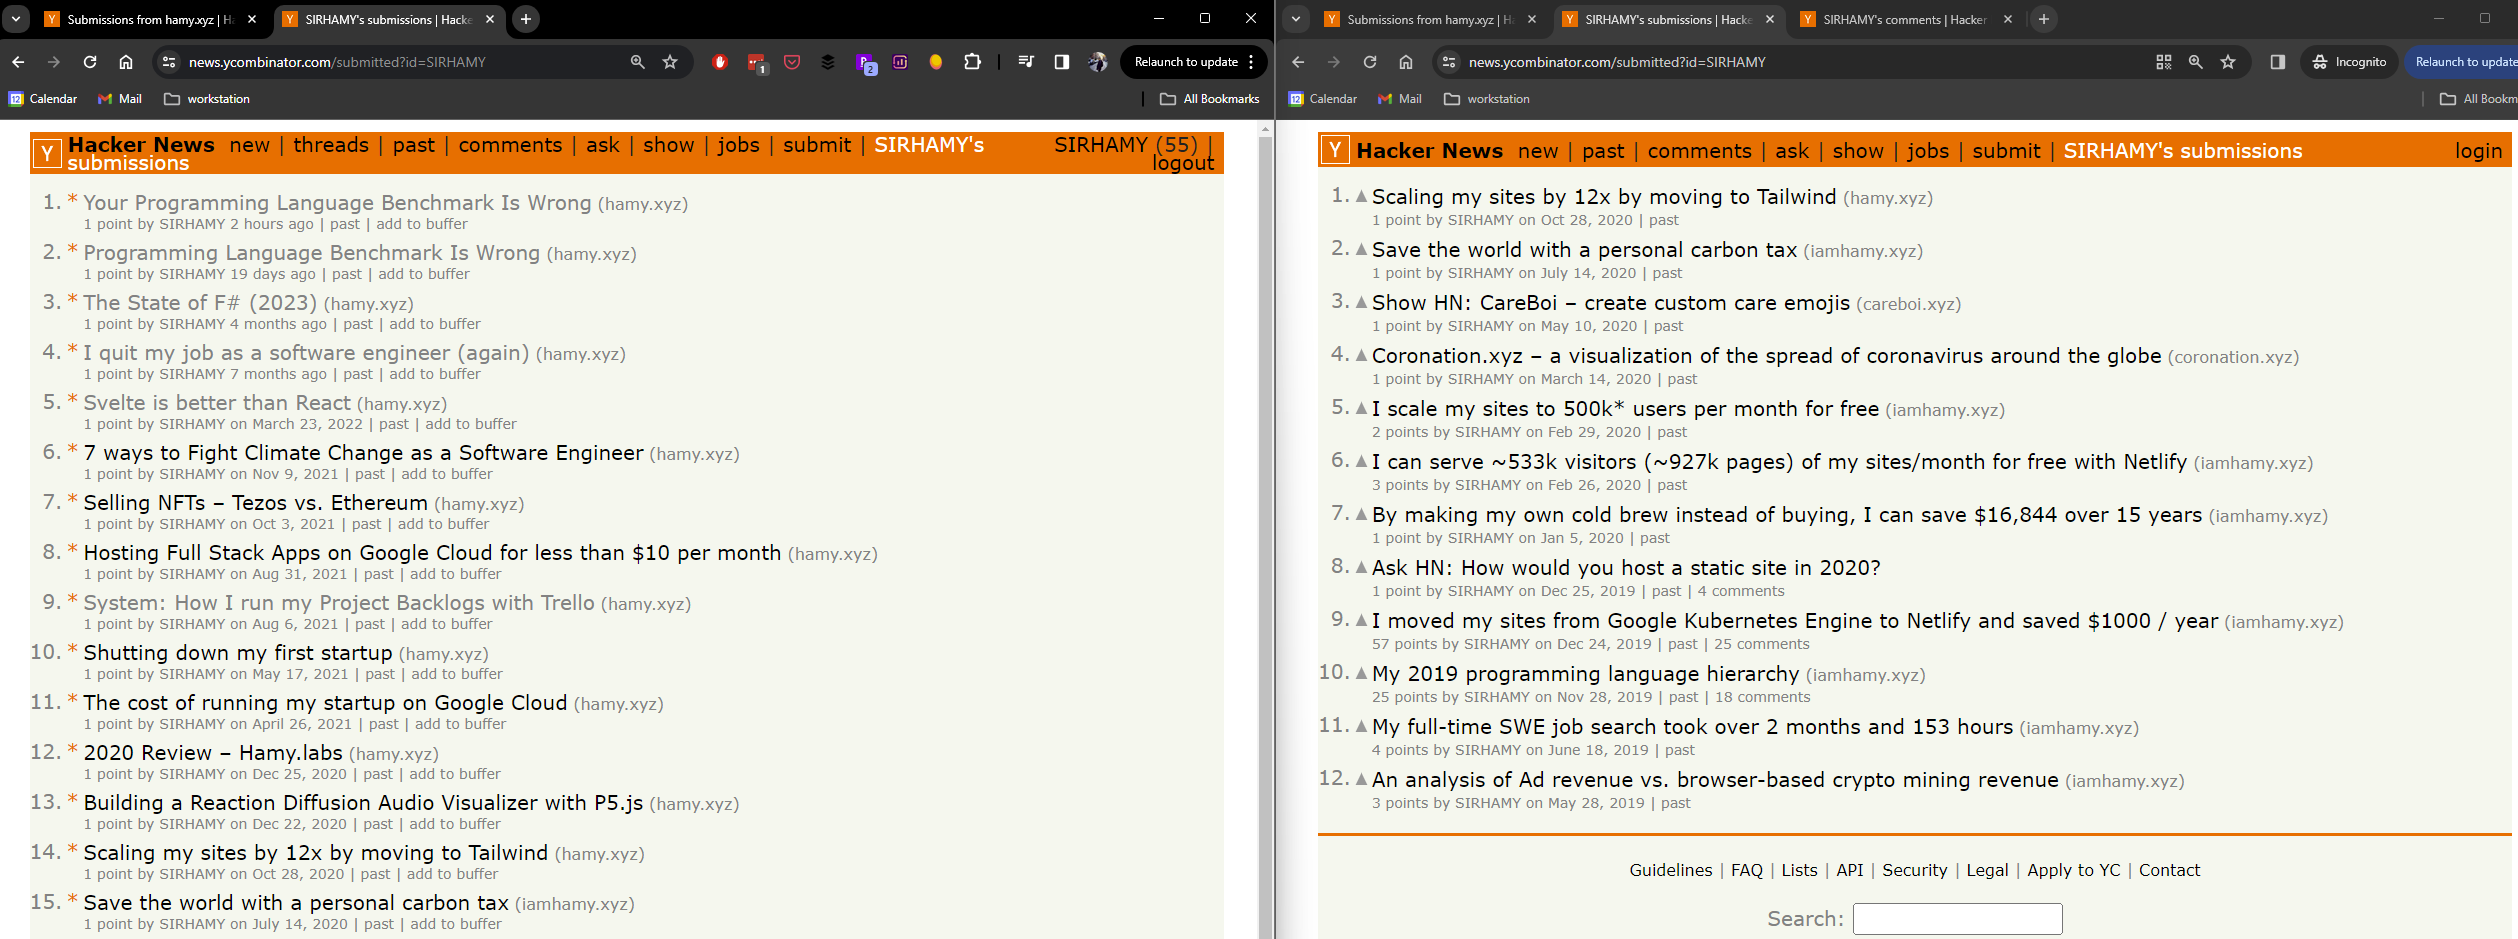
Task: Click 'add to buffer' under 'Shutting down my first startup'
Action: (457, 674)
